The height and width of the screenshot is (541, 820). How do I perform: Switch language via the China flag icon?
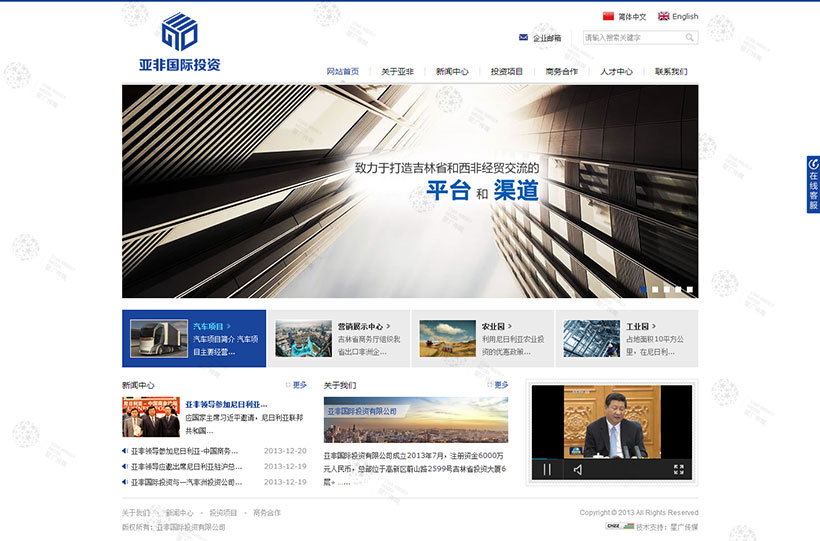click(608, 16)
